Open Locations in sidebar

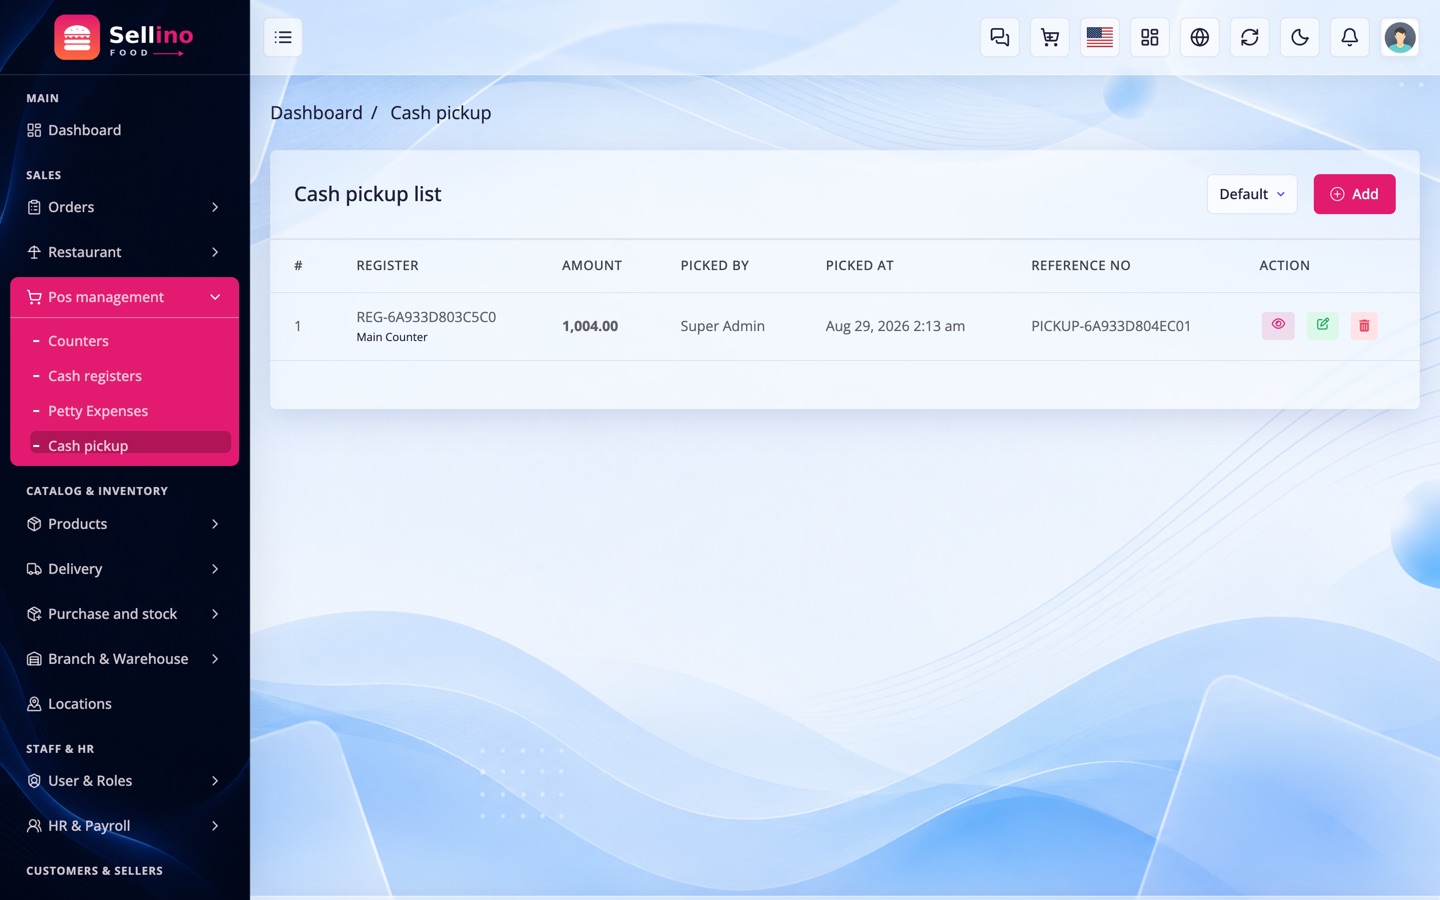(124, 704)
